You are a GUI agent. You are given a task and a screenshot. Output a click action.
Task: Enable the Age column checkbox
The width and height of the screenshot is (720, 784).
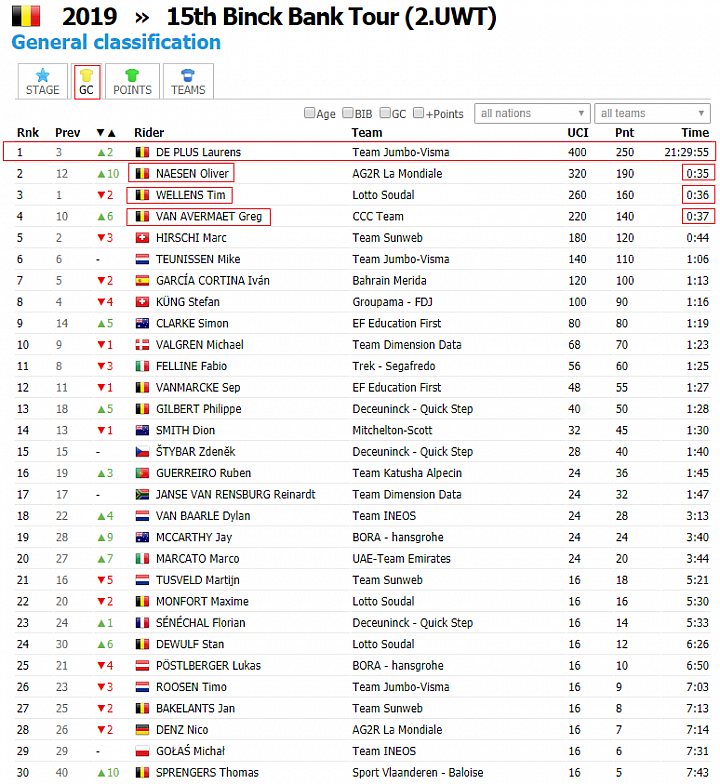point(310,113)
